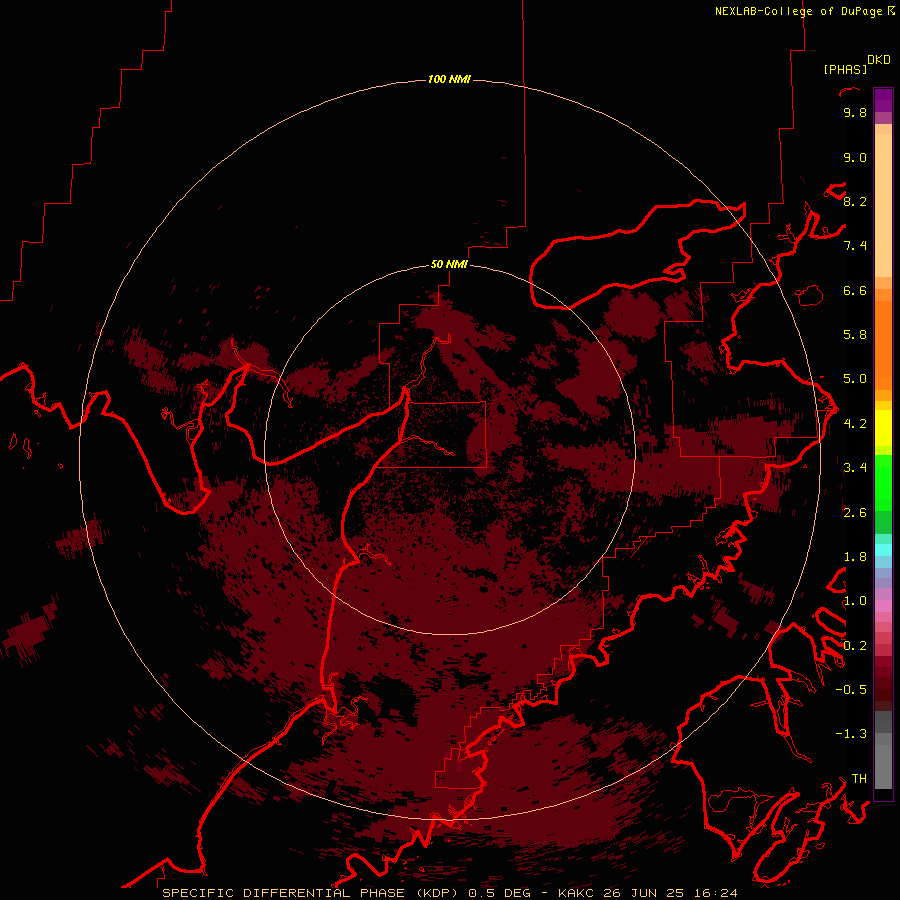Click the TH threshold label on the scale
The image size is (900, 900).
[859, 779]
